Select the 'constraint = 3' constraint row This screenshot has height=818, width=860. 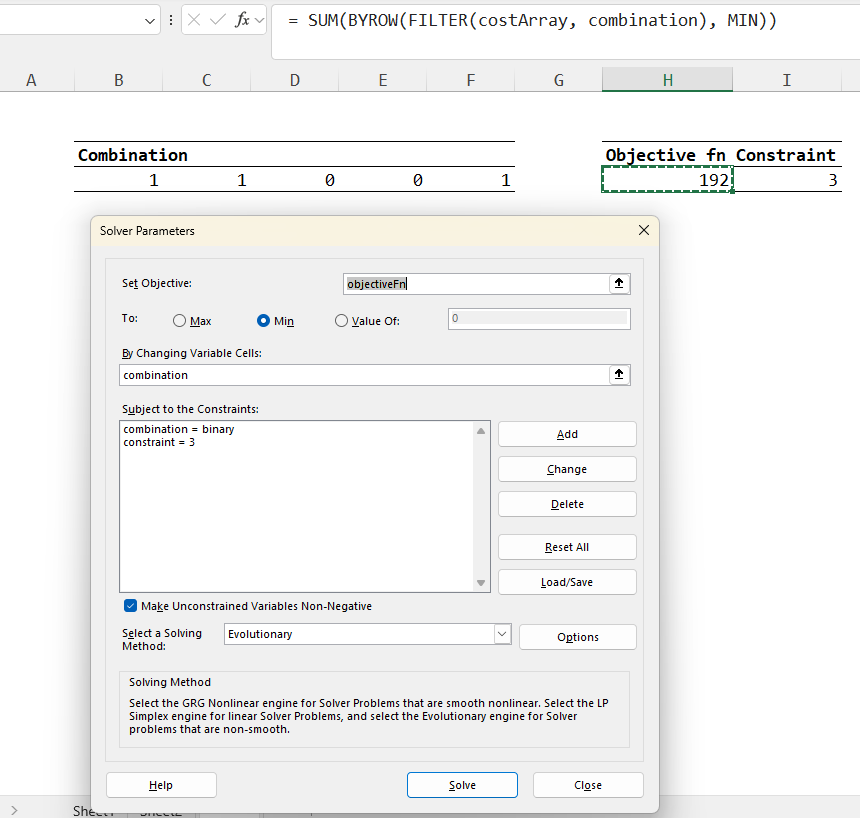(159, 442)
